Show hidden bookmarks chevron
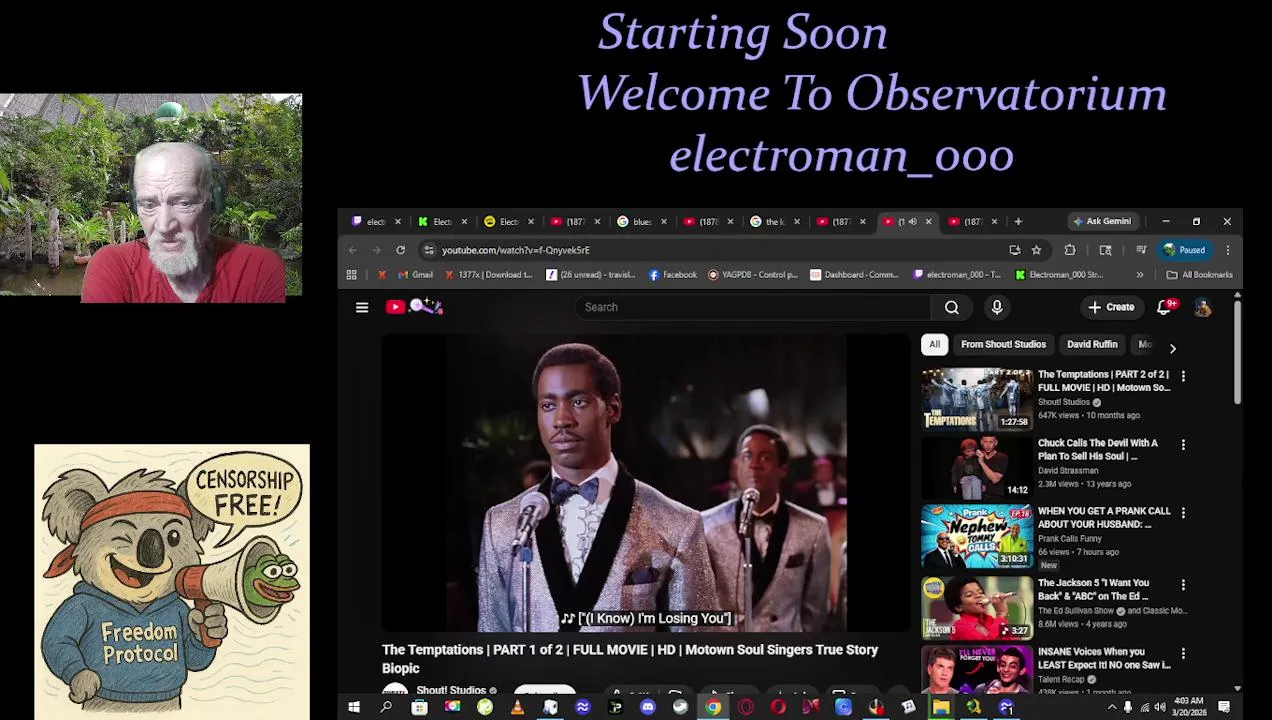Image resolution: width=1272 pixels, height=720 pixels. [x=1139, y=275]
